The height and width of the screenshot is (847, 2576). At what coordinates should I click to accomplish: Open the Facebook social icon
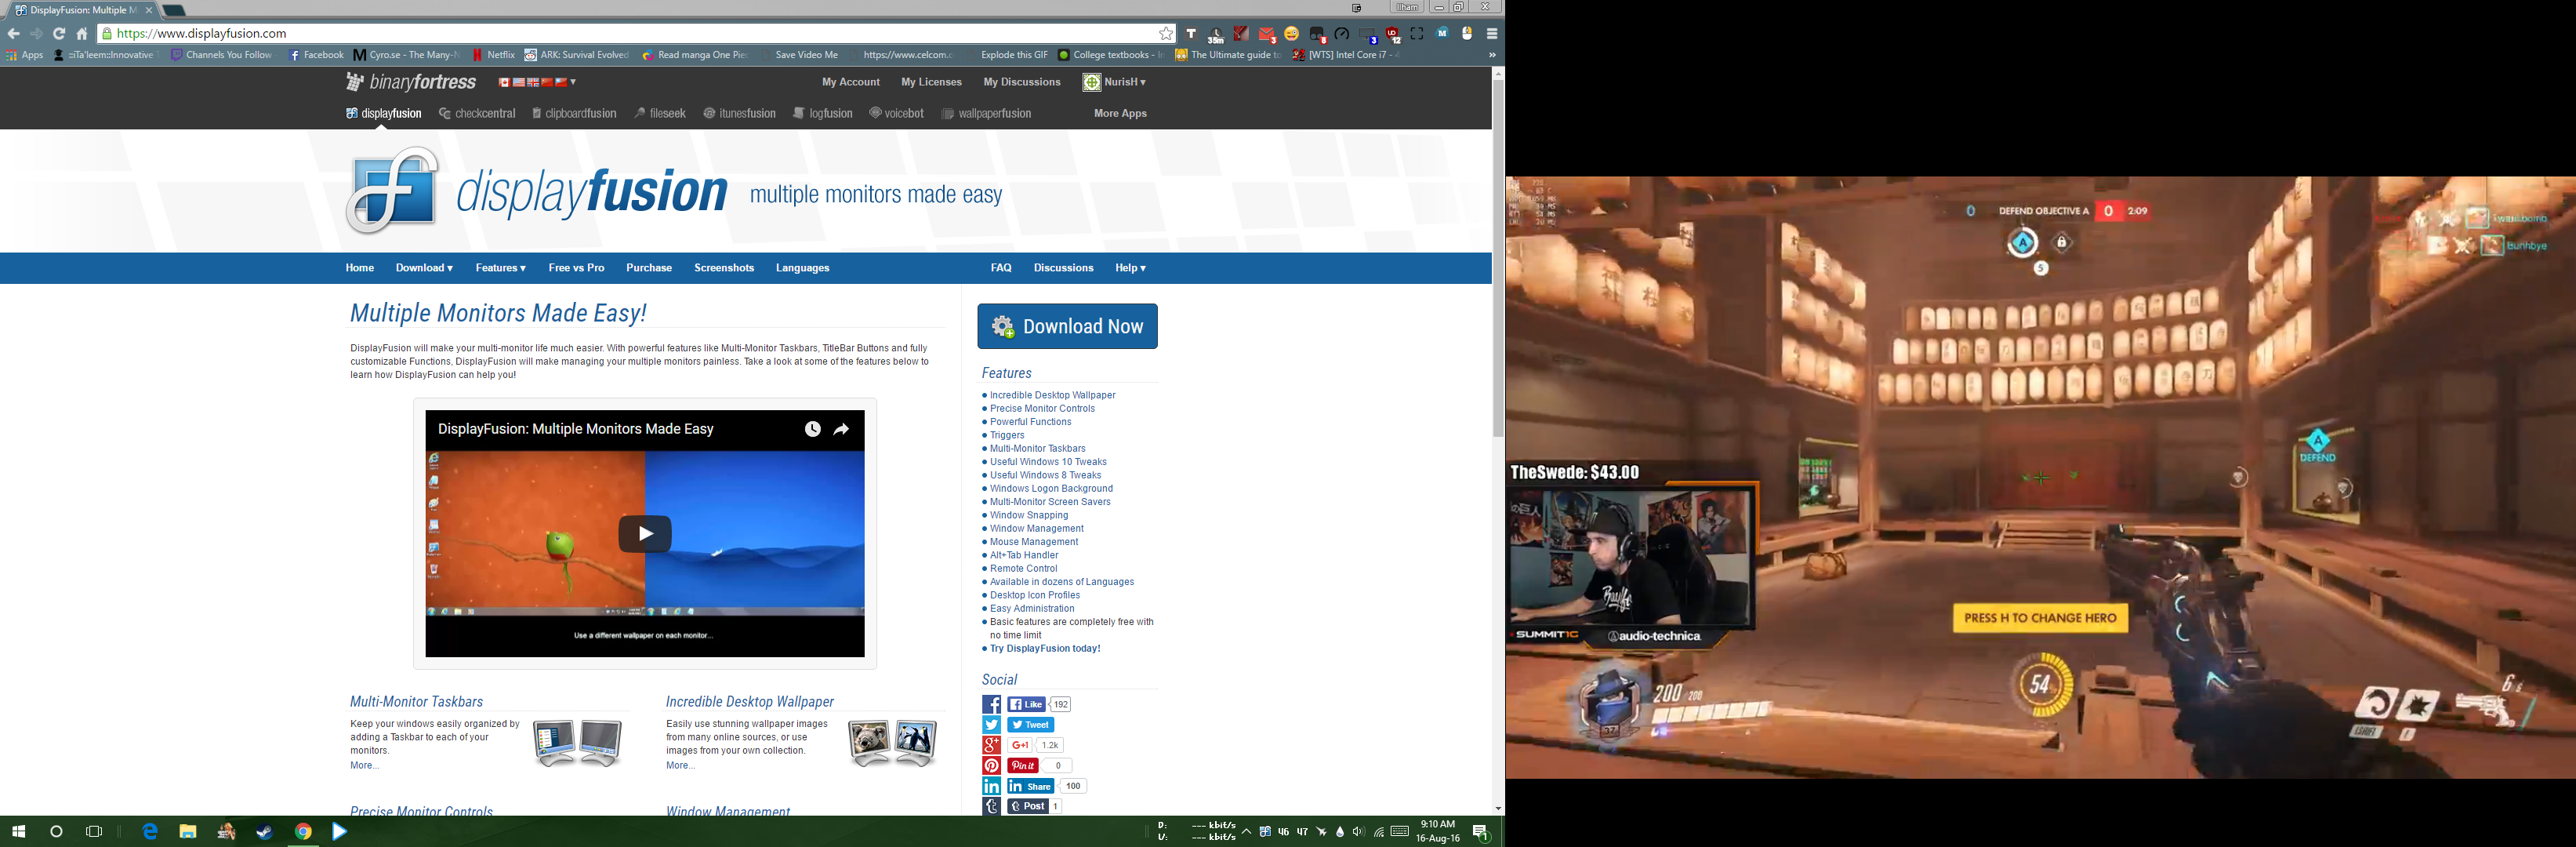(x=991, y=704)
